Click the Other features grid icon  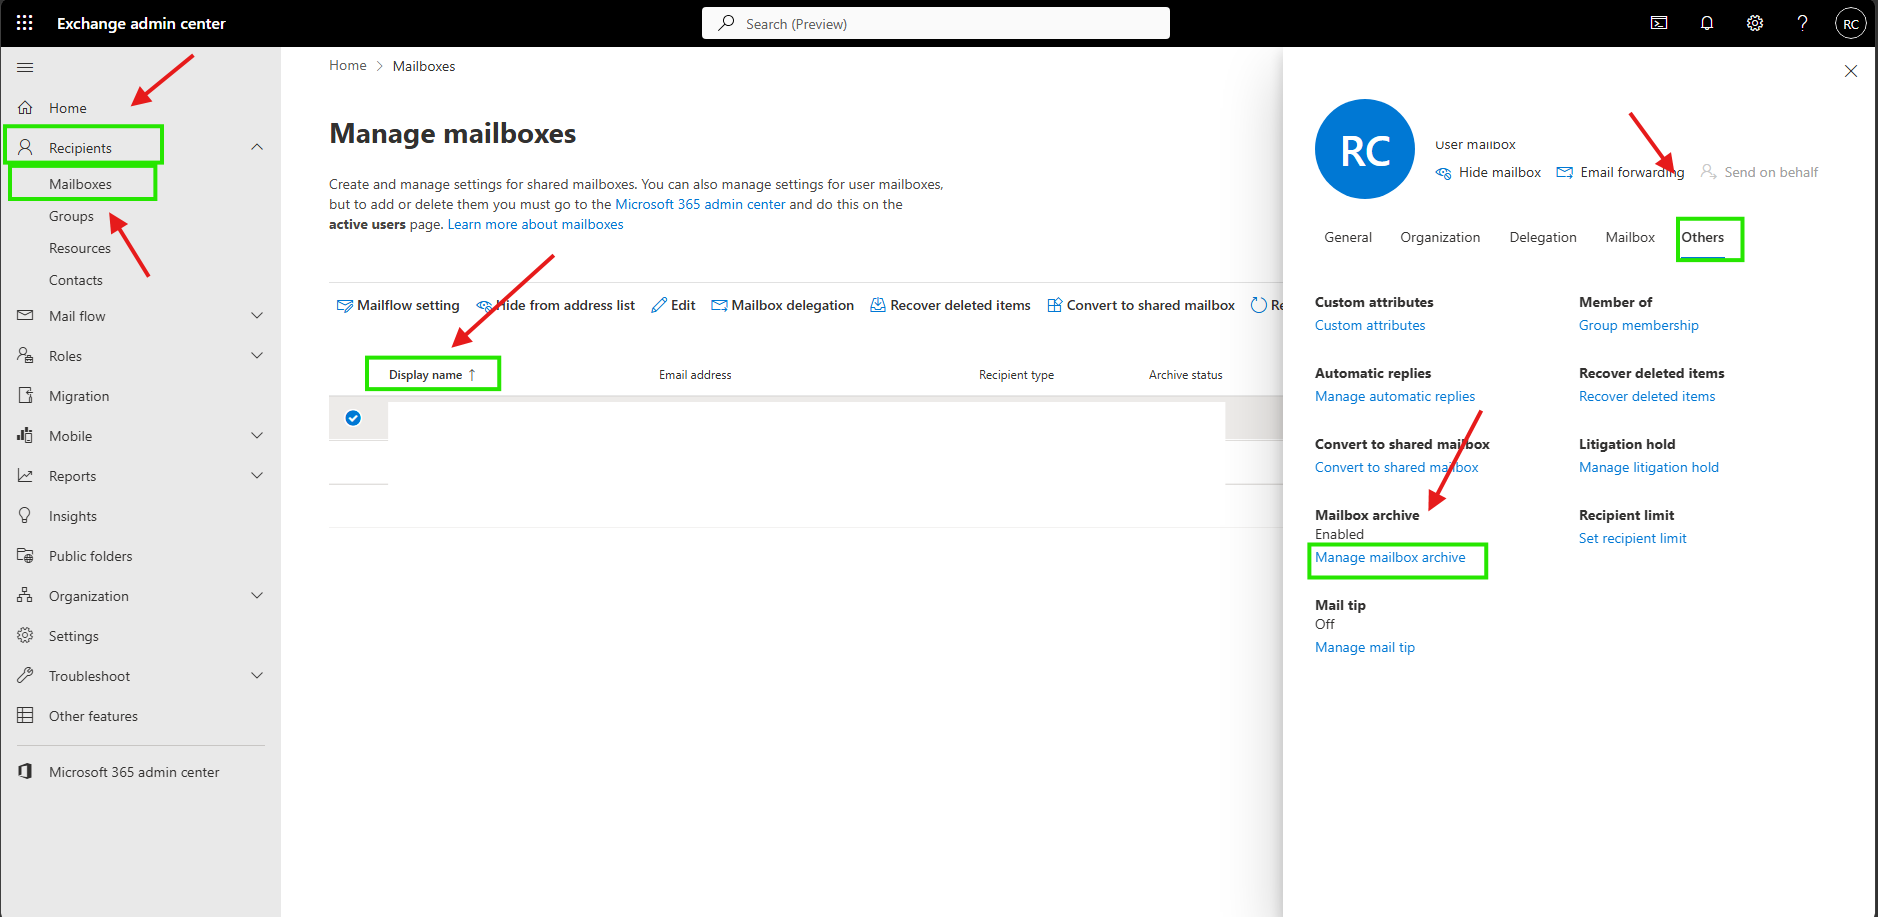(x=26, y=716)
